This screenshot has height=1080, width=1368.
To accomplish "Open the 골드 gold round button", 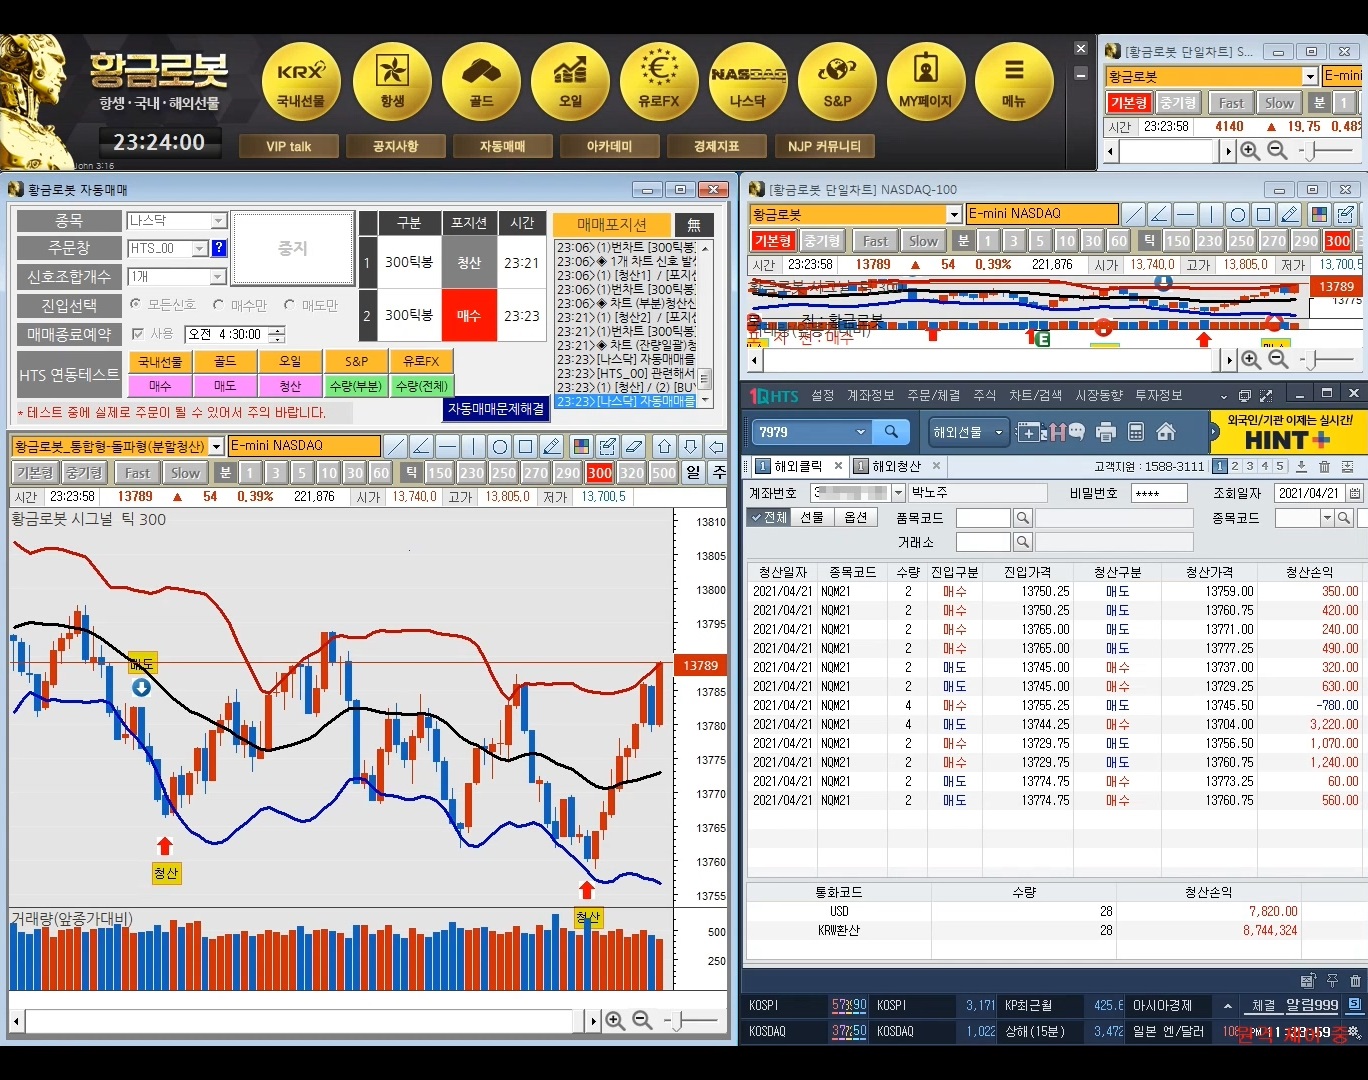I will point(481,82).
